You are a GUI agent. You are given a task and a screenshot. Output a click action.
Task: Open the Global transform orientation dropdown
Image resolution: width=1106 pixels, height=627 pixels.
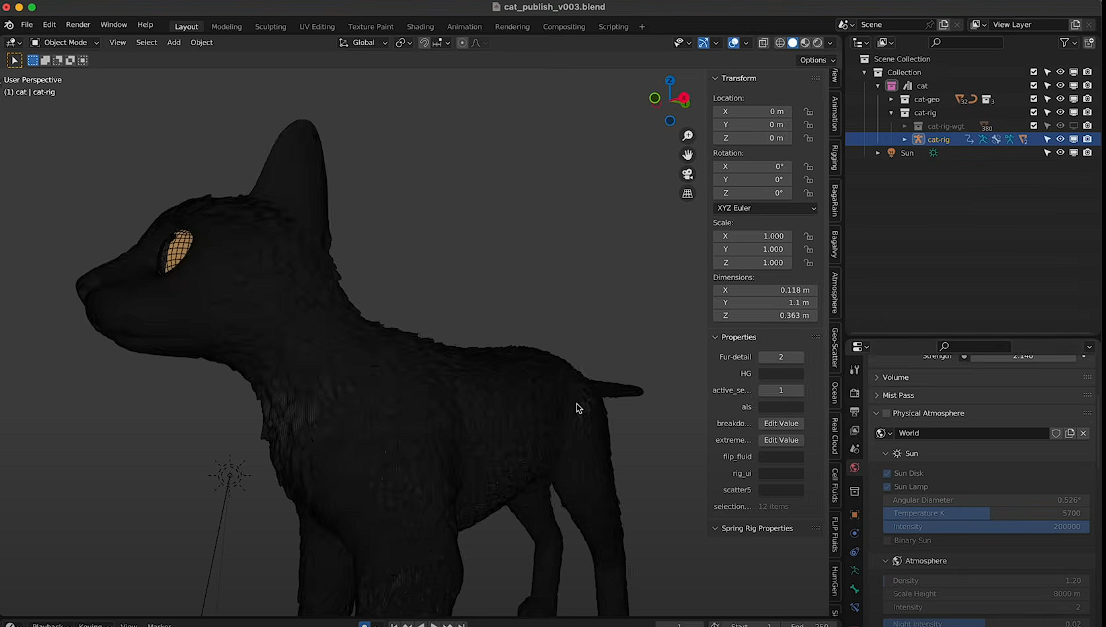click(363, 42)
